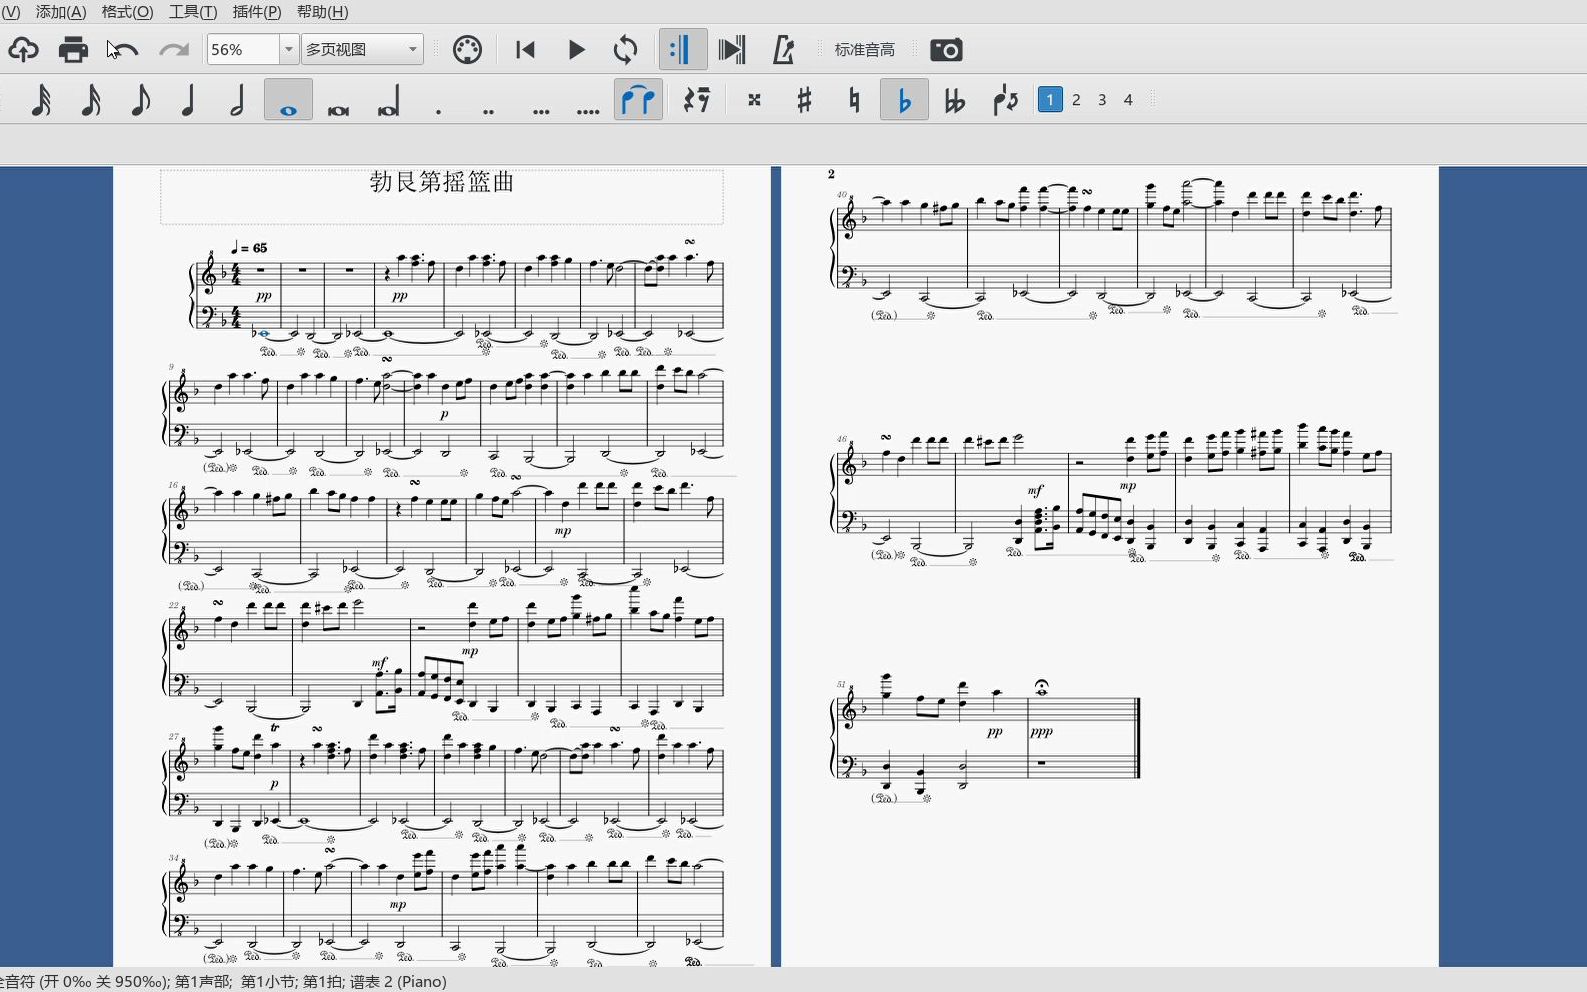Select the half note duration
This screenshot has height=992, width=1587.
tap(238, 100)
